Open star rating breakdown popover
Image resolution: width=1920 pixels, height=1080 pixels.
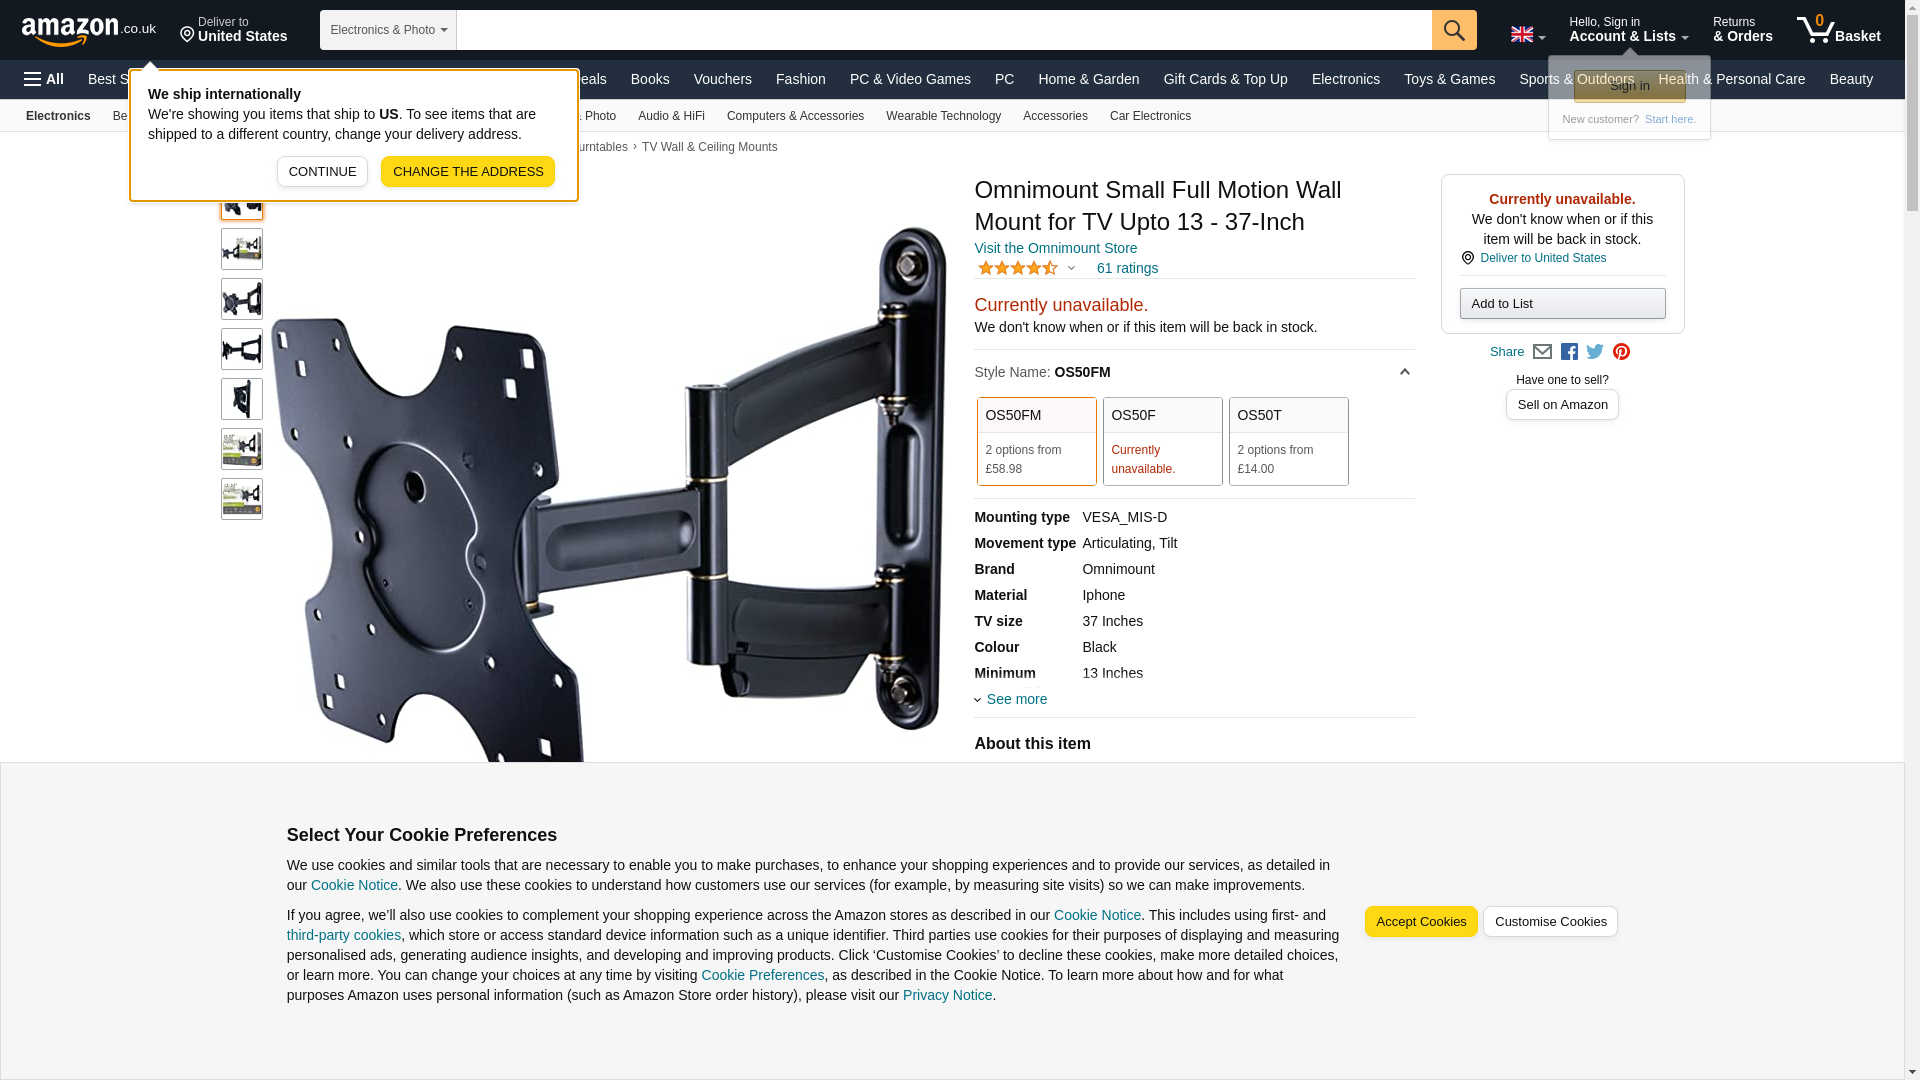(x=1026, y=268)
